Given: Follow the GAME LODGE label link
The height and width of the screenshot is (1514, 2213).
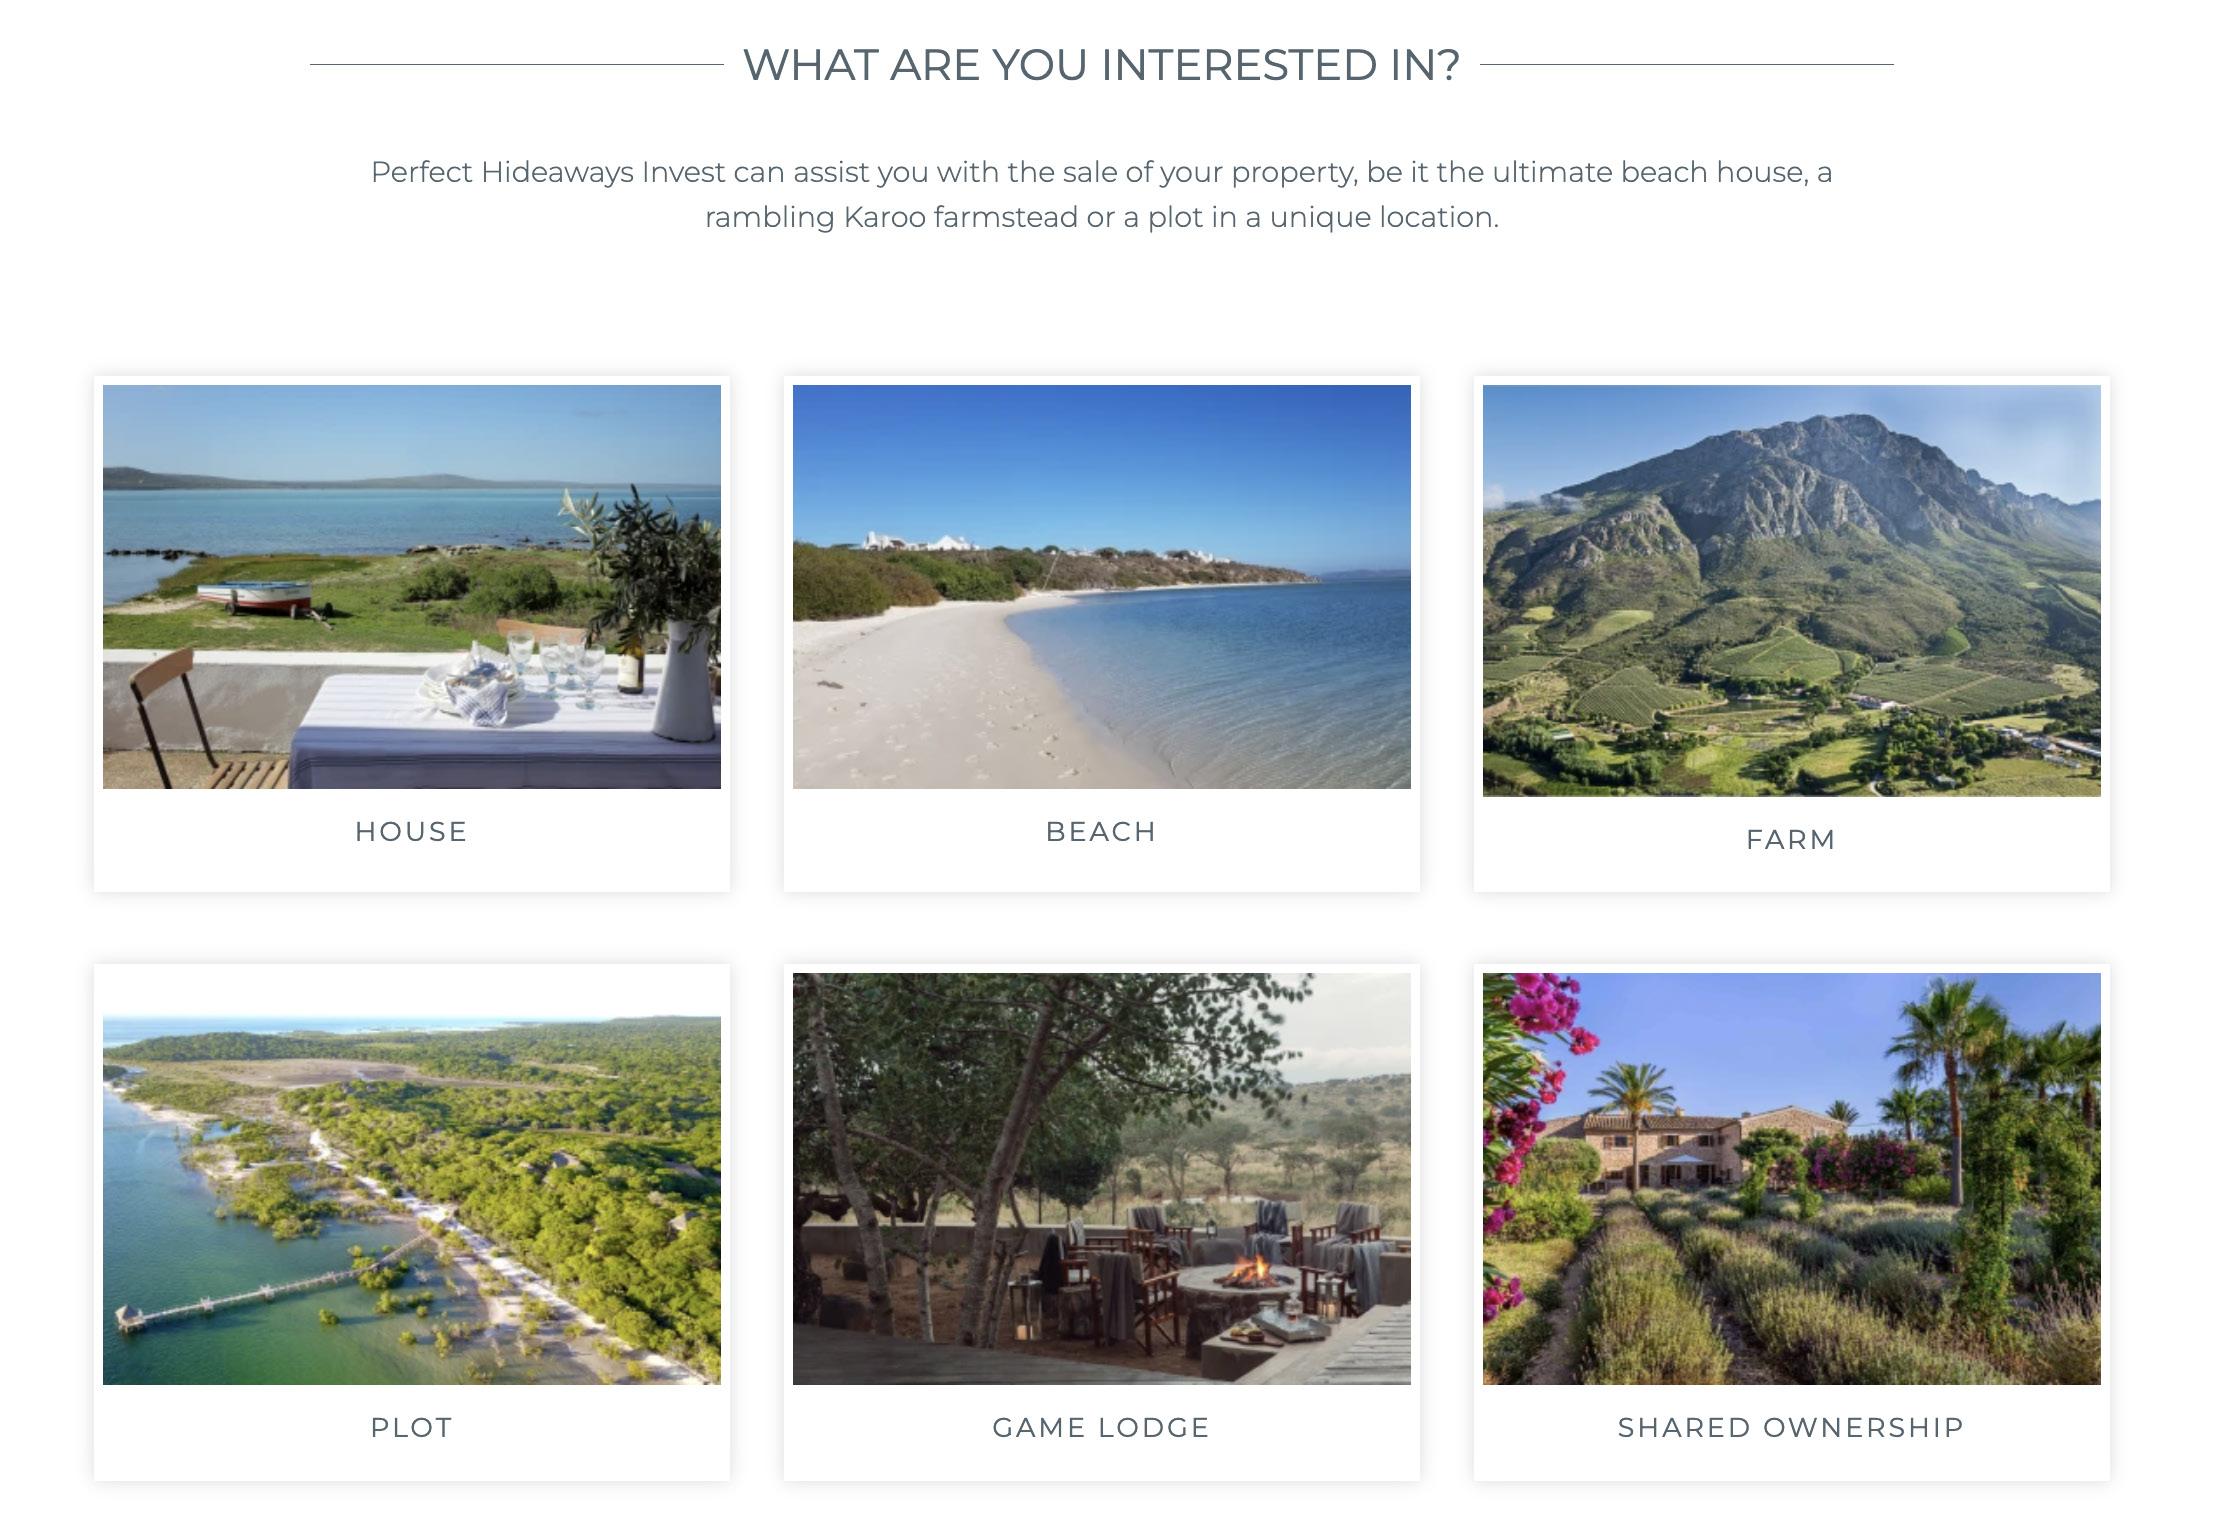Looking at the screenshot, I should coord(1101,1427).
